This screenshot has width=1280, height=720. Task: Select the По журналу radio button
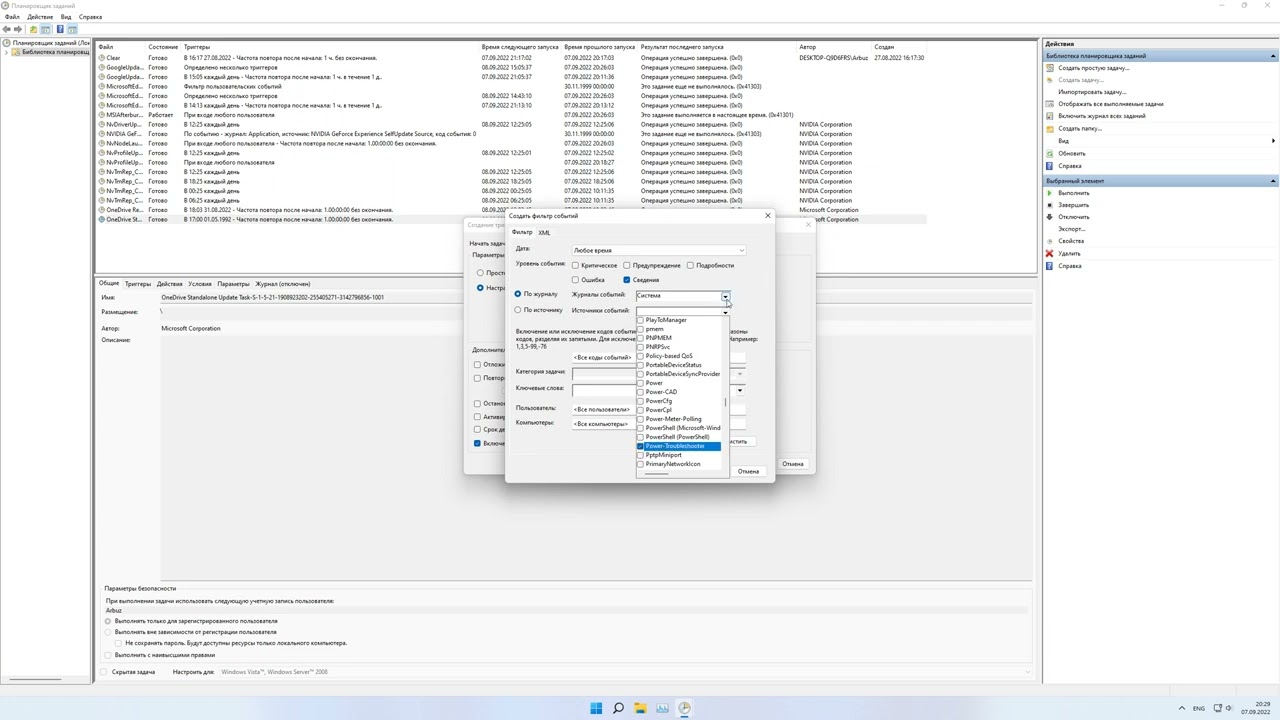(x=518, y=294)
